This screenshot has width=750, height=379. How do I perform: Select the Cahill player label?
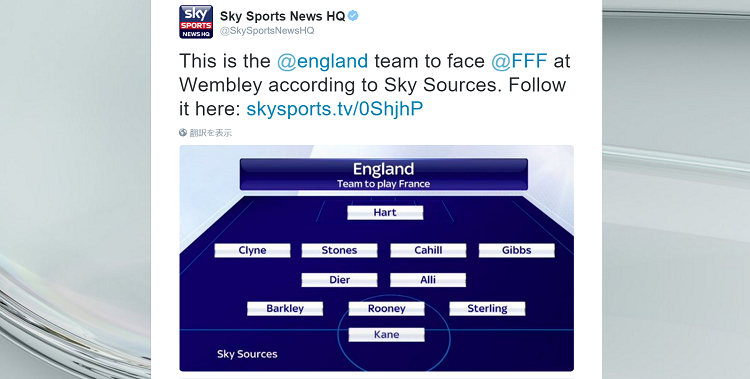click(428, 250)
